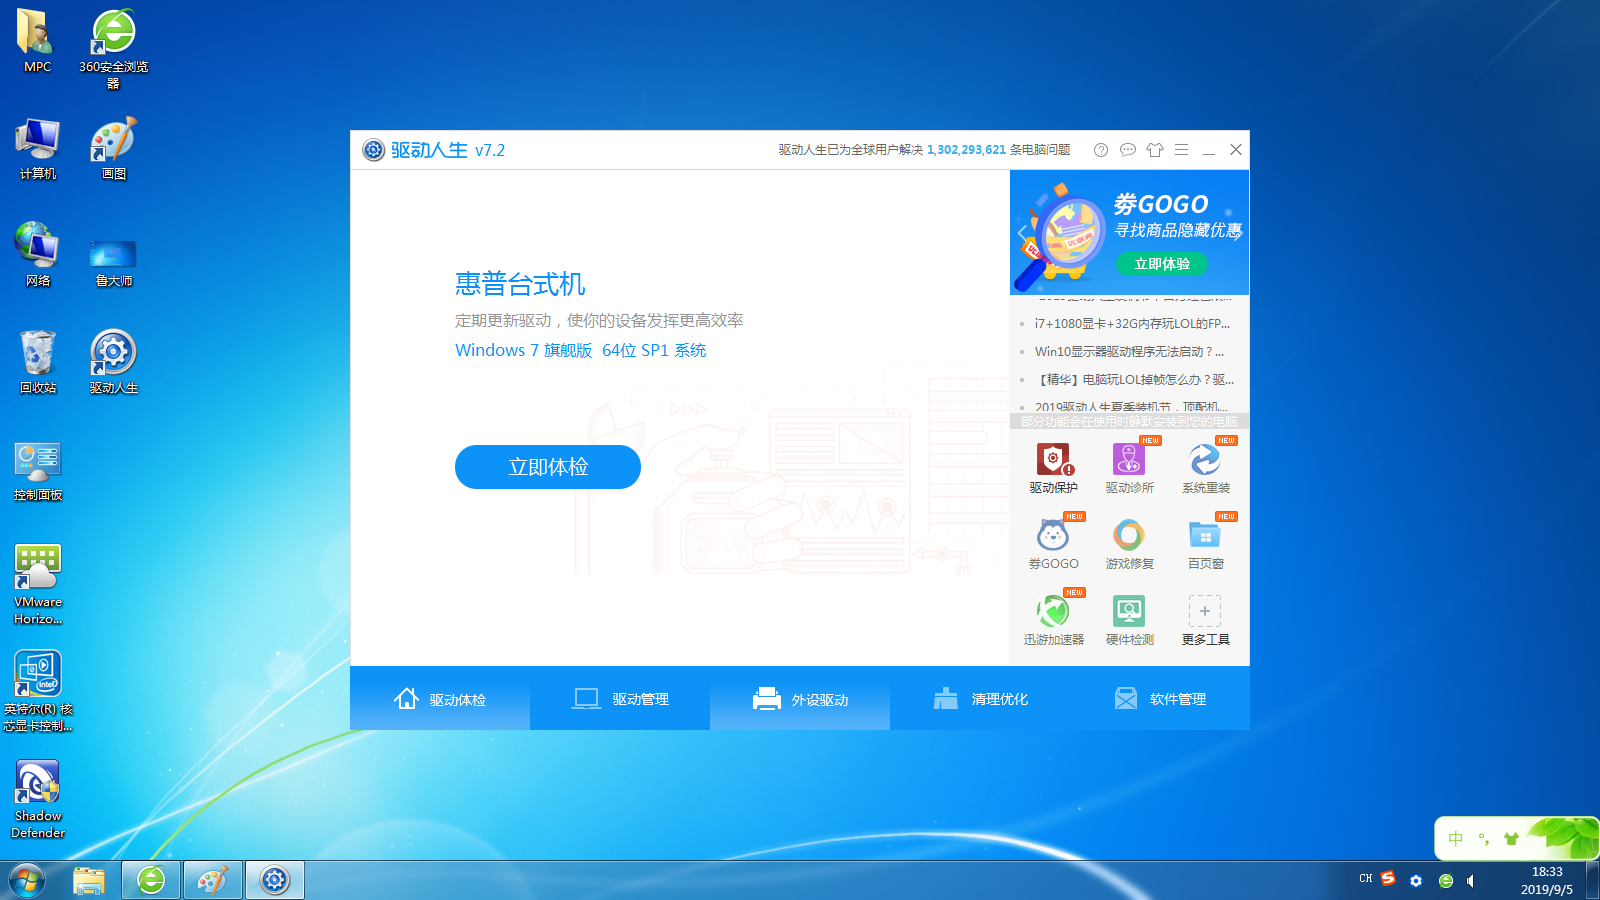Switch to the 软件管理 tab
Screen dimensions: 1600x900
pos(1160,699)
